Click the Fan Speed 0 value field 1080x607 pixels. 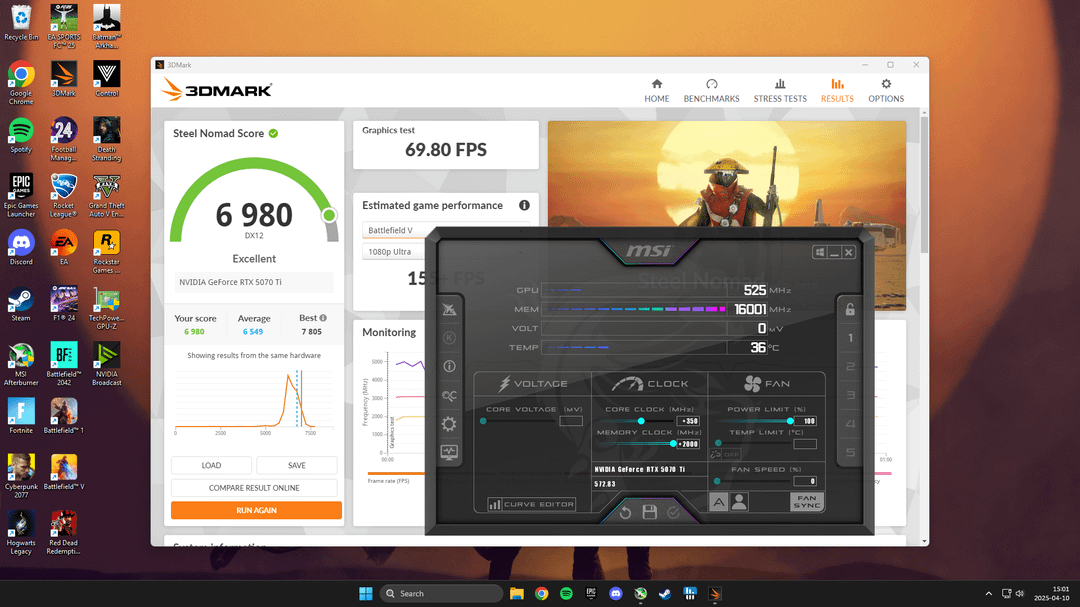coord(805,481)
